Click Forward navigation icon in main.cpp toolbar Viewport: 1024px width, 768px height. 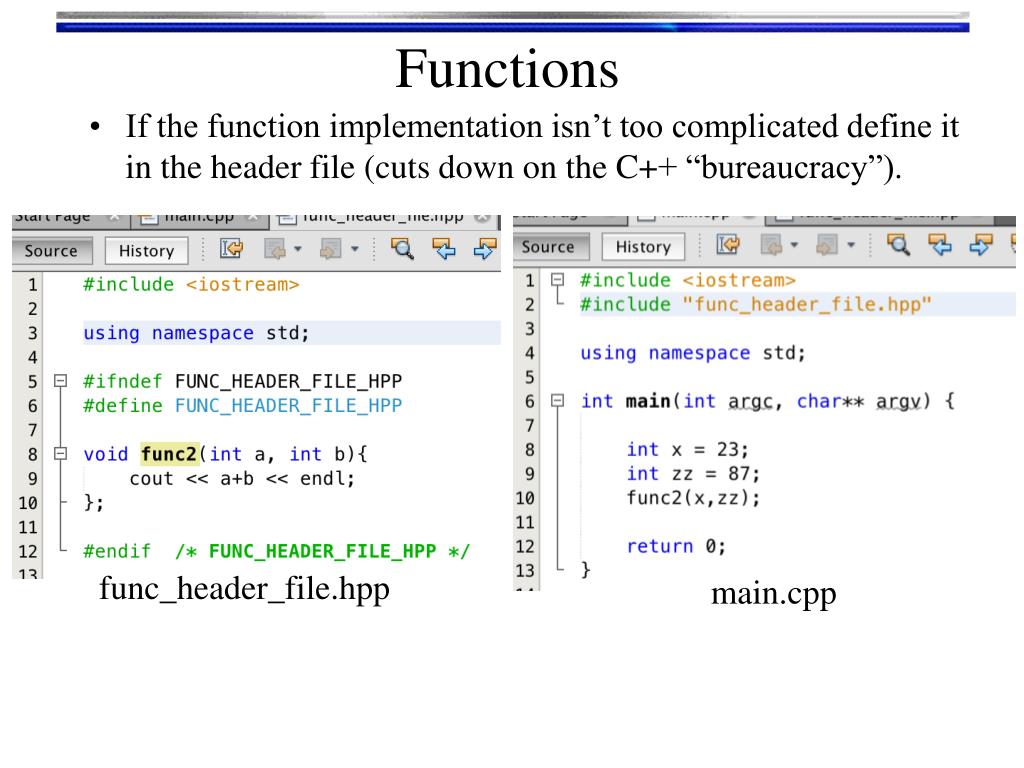tap(827, 245)
